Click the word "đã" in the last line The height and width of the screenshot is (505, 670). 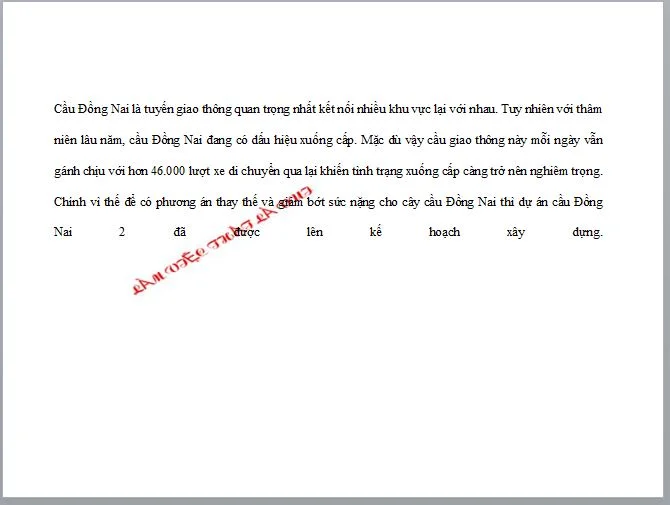coord(180,232)
